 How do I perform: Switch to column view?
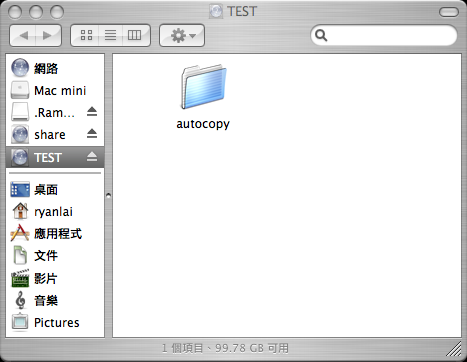pos(135,35)
